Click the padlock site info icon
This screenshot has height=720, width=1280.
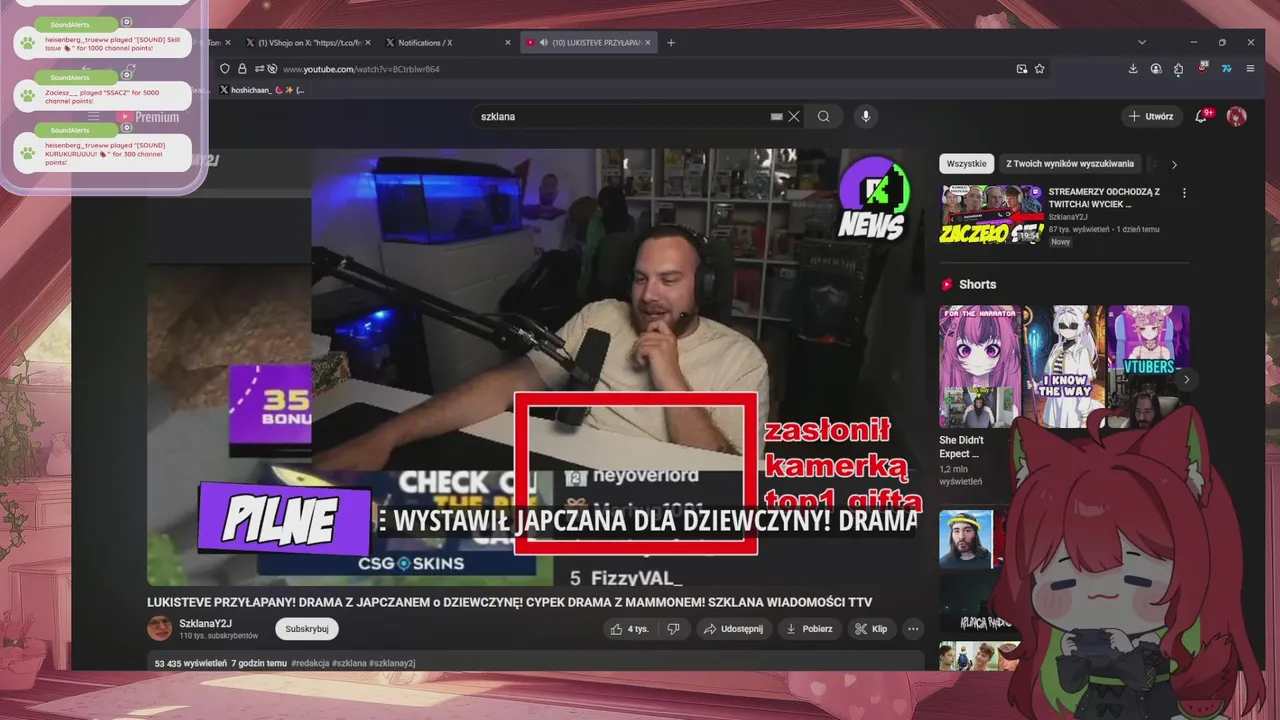(242, 69)
